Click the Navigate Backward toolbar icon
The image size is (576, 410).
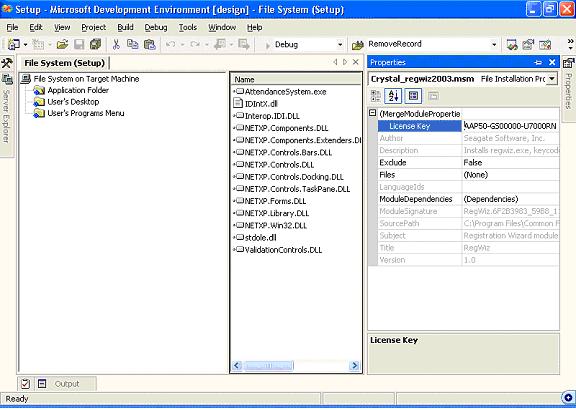[x=220, y=44]
